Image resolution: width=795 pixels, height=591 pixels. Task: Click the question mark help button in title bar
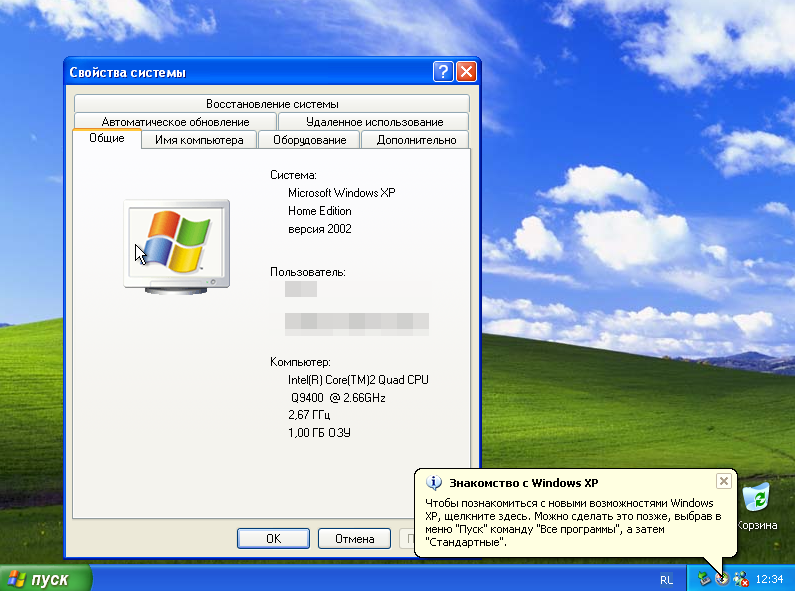(443, 71)
